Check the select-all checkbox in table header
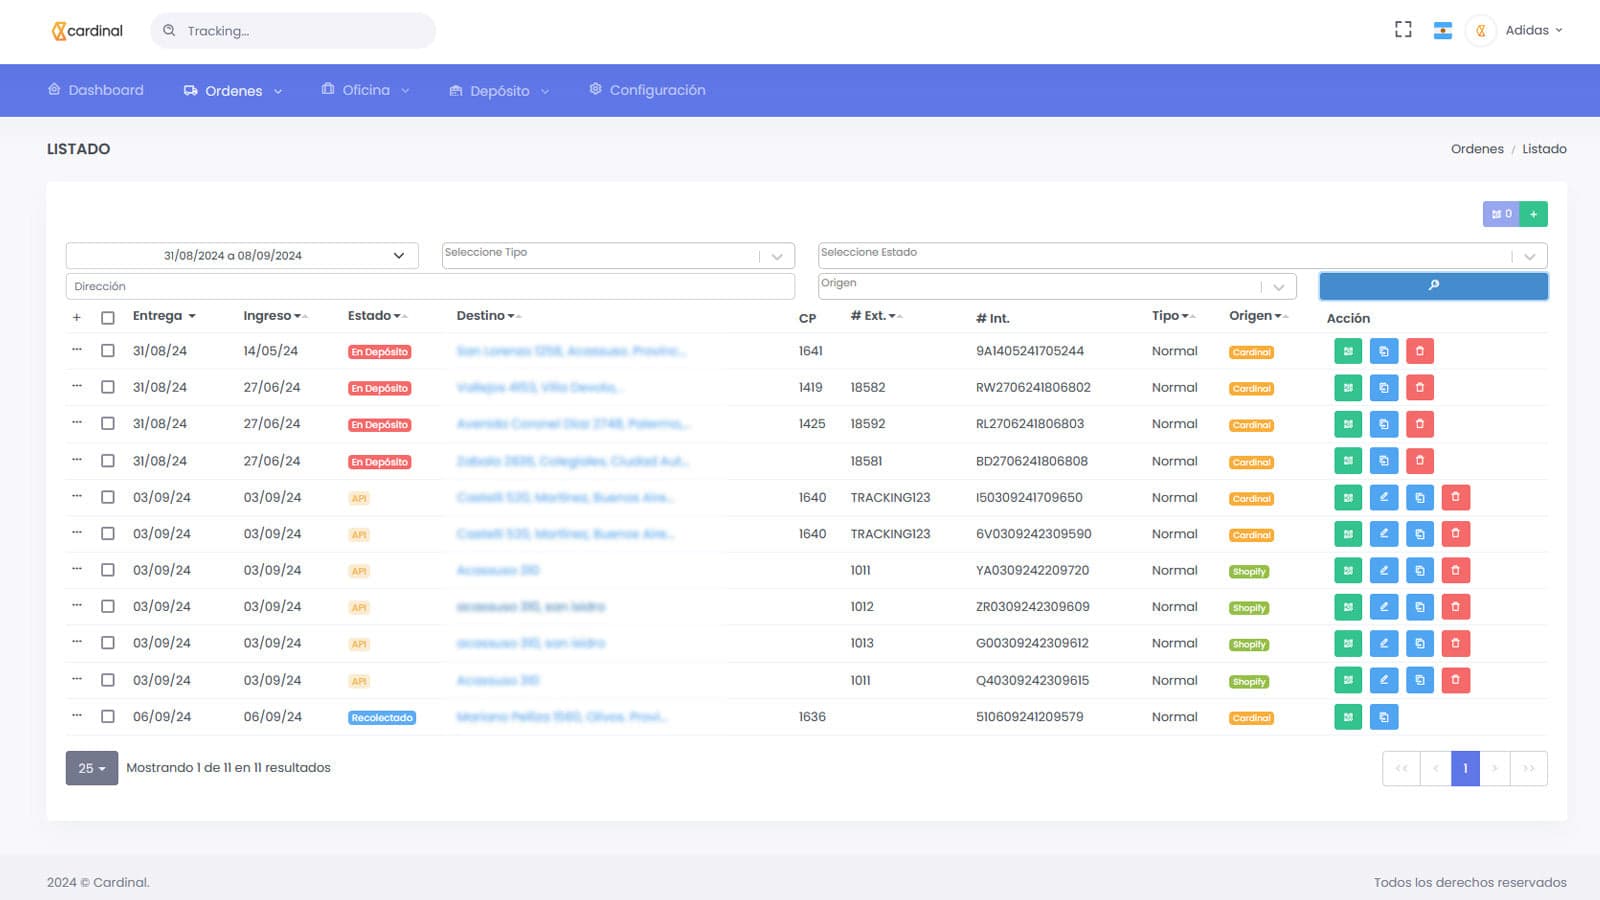Screen dimensions: 1600x900 (108, 318)
